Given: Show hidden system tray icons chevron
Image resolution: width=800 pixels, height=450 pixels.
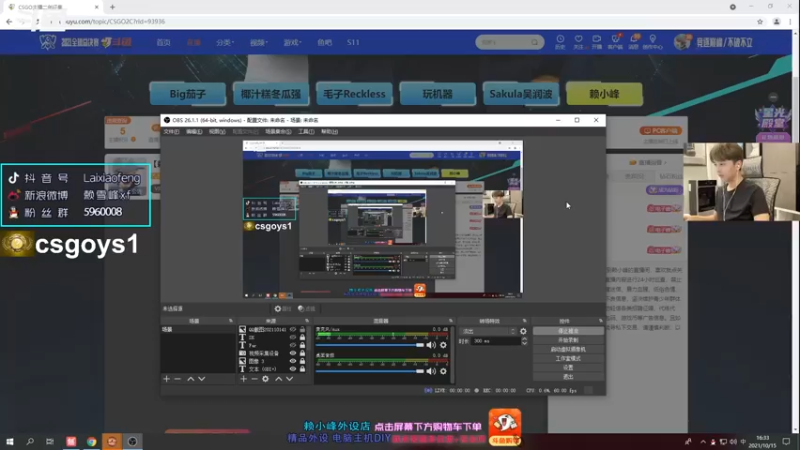Looking at the screenshot, I should pos(703,441).
